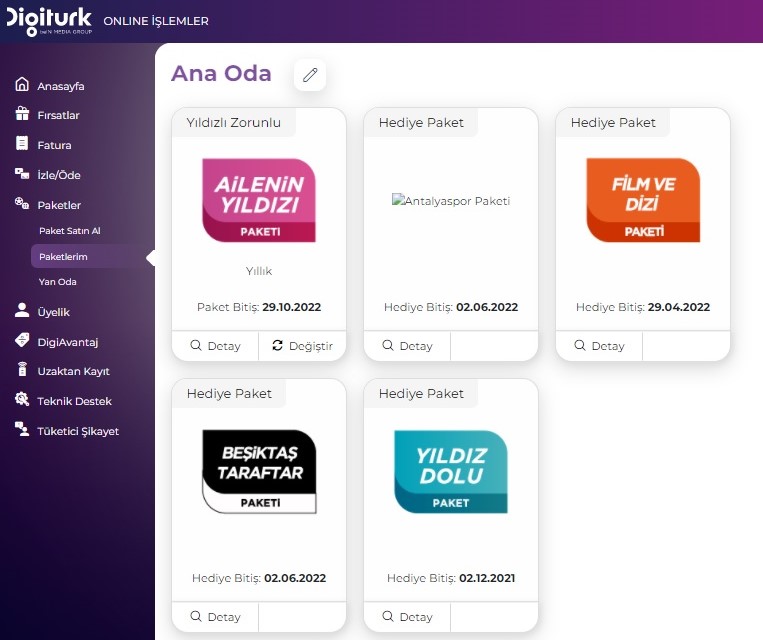Click the Anasayfa home icon
This screenshot has height=640, width=763.
tap(22, 84)
